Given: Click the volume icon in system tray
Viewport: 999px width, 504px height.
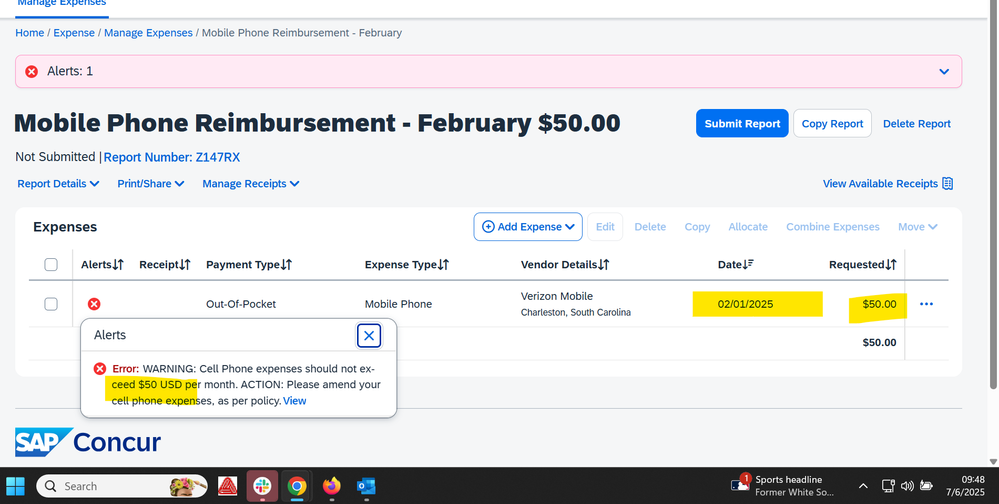Looking at the screenshot, I should point(907,486).
